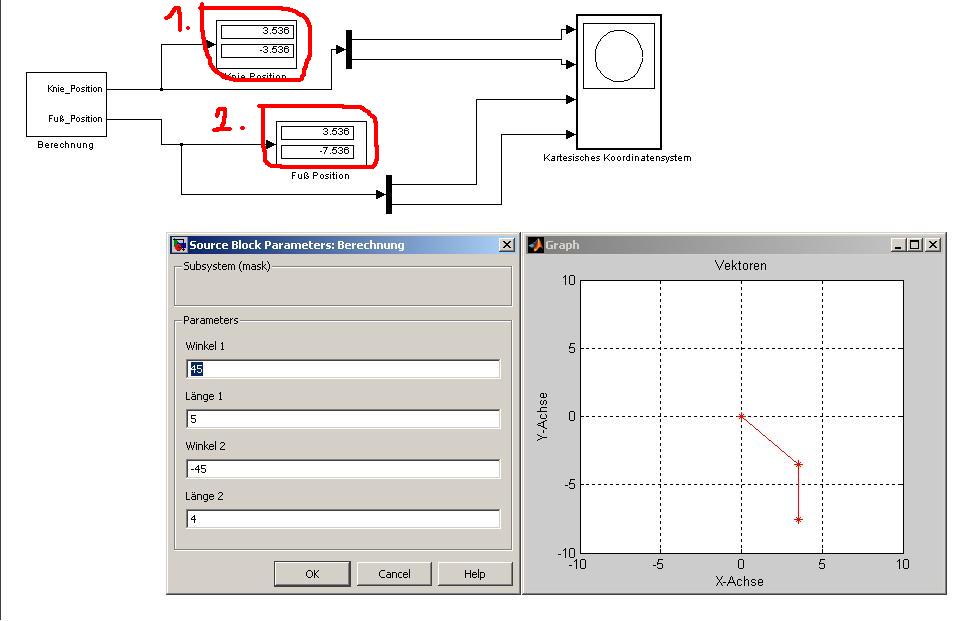970x621 pixels.
Task: Open the Kartesisches Koordinatensystem XY graph block
Action: click(619, 80)
